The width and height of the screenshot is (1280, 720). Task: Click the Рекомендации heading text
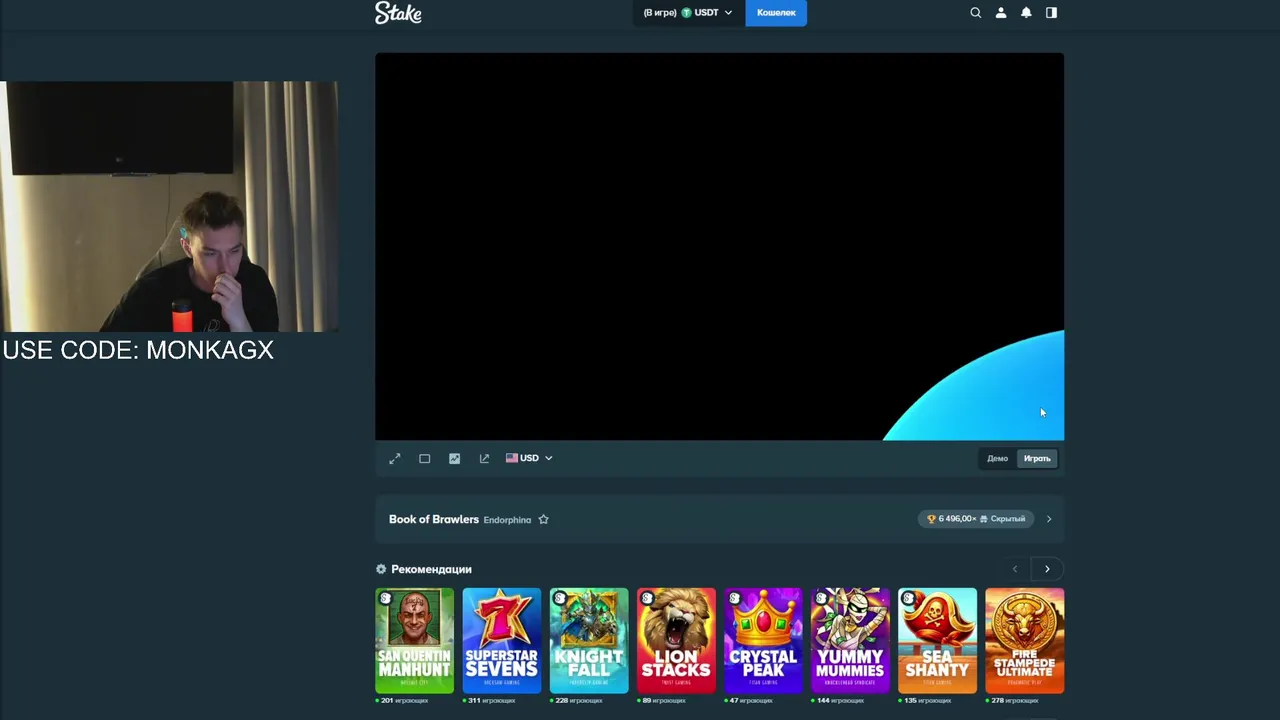pyautogui.click(x=431, y=569)
